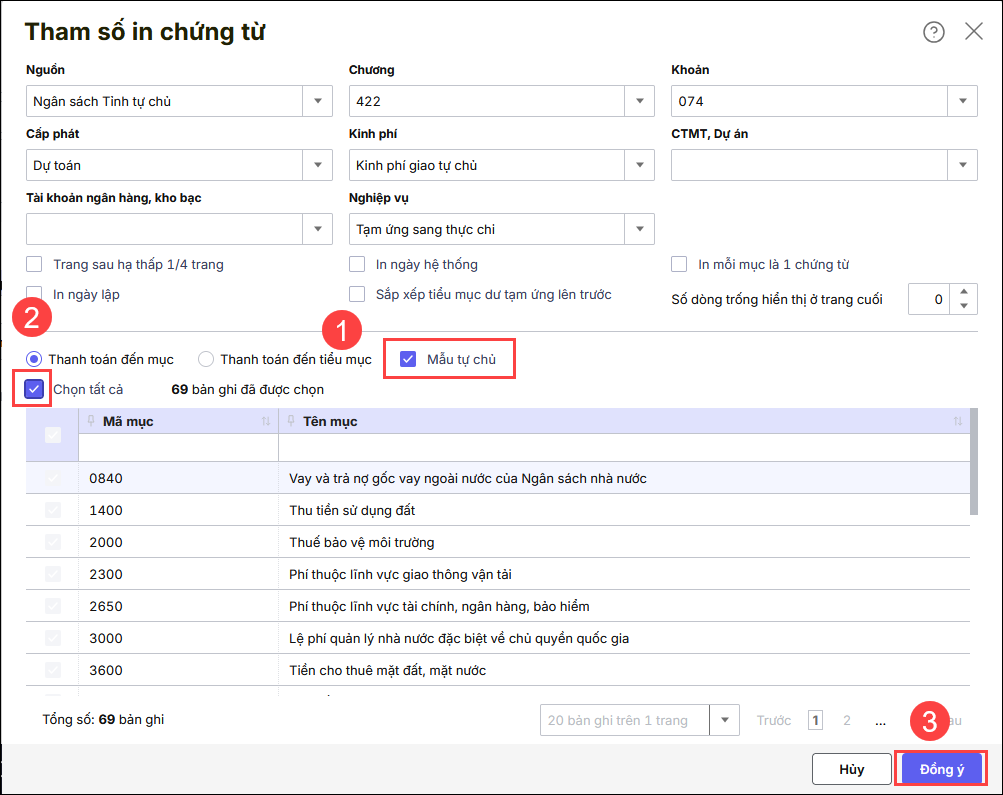Toggle Chọn tất cả checkbox
Screen dimensions: 1003x795
[x=34, y=389]
